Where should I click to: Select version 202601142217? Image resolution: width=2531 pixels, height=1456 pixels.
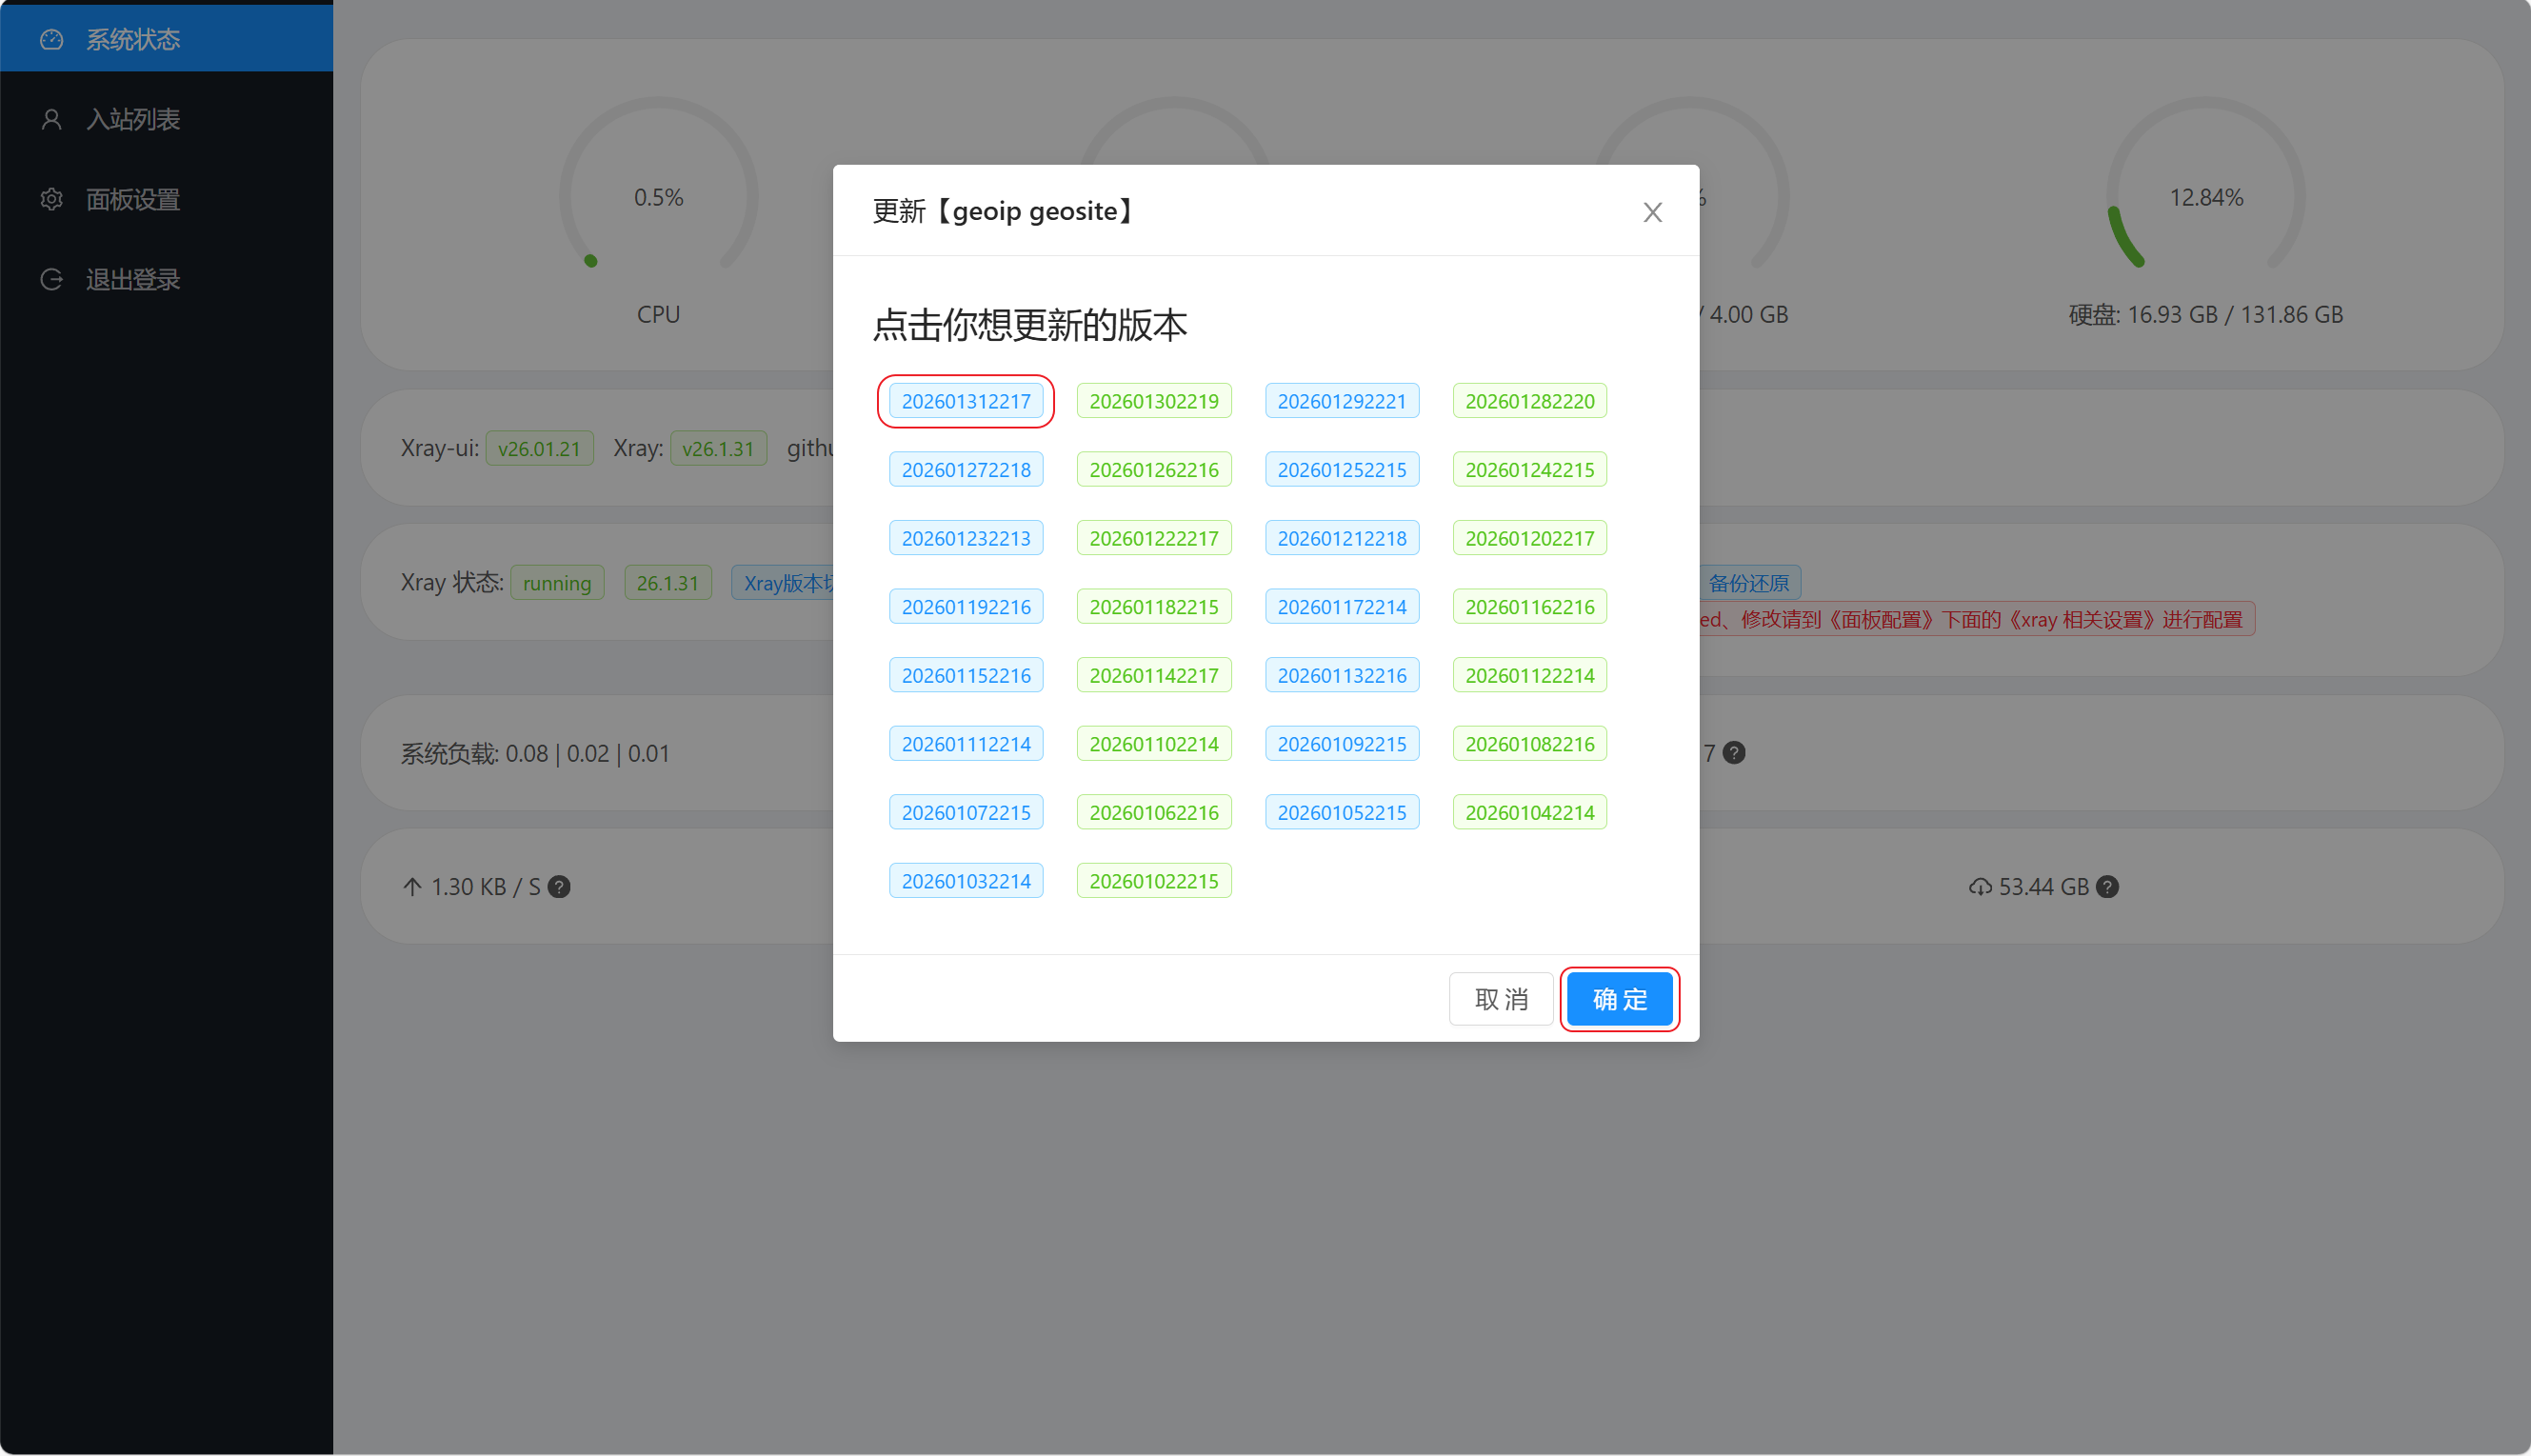pyautogui.click(x=1153, y=675)
